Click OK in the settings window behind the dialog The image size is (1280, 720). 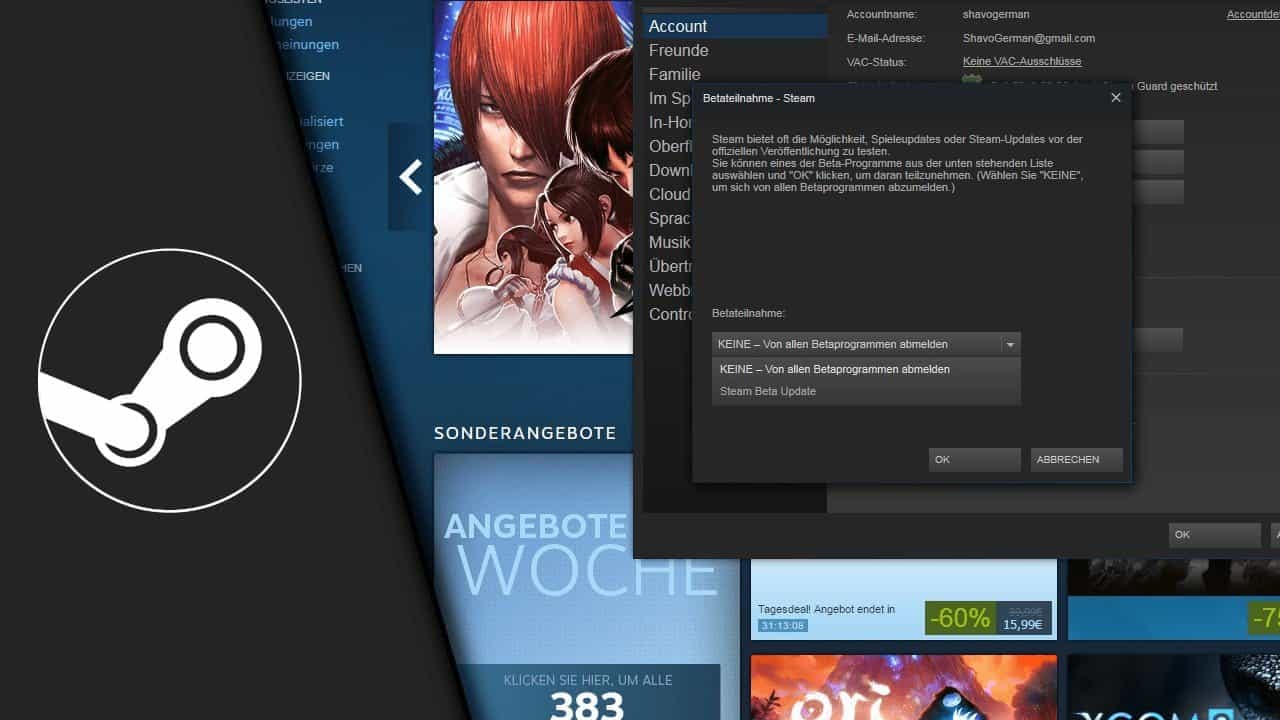pos(1215,535)
